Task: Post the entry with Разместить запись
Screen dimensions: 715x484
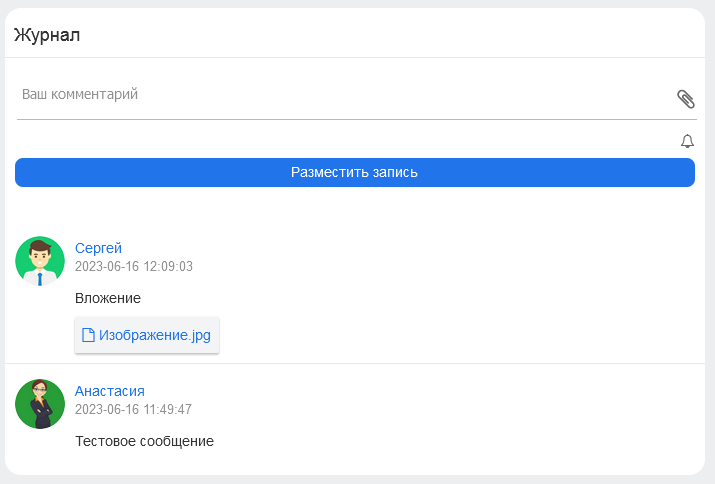Action: (x=355, y=172)
